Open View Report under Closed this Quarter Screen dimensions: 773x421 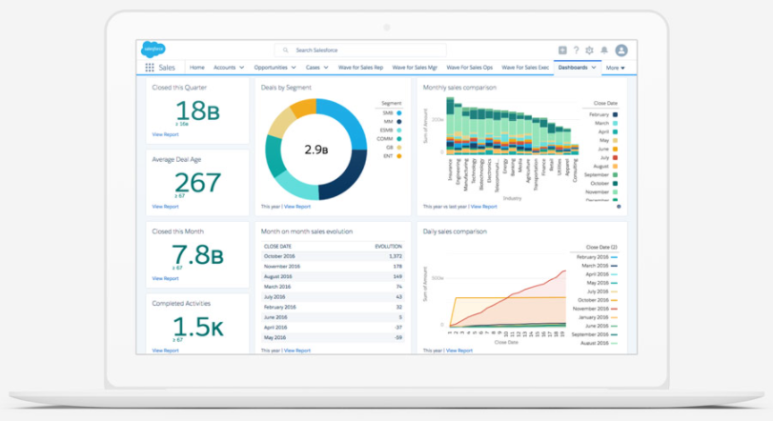165,133
